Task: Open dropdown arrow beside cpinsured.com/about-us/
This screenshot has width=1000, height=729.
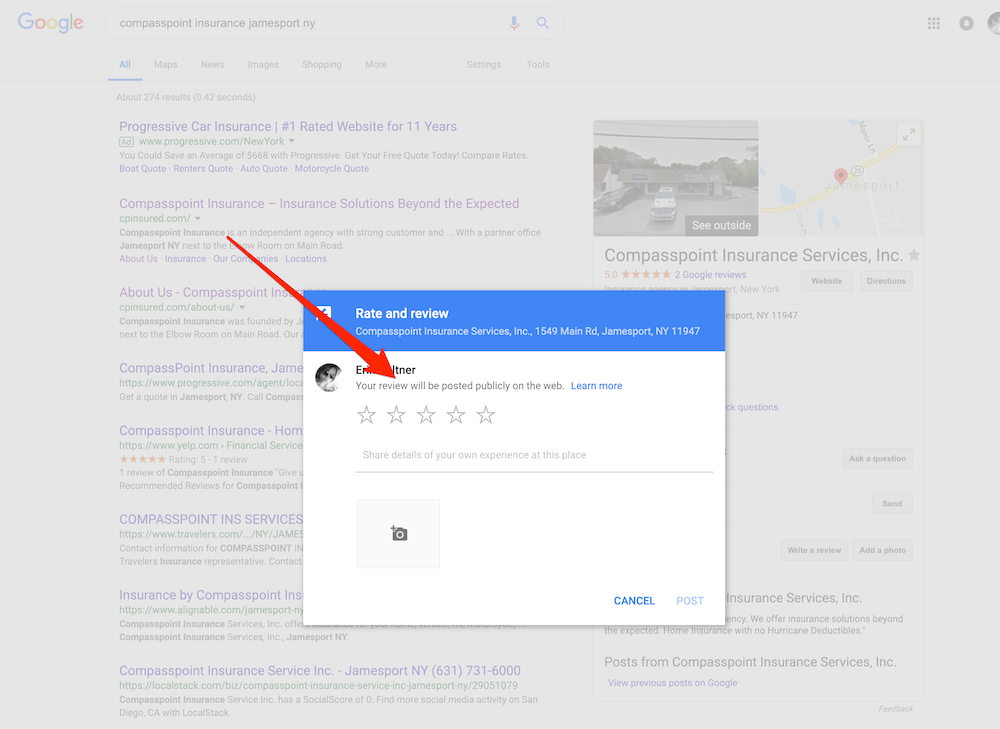Action: (242, 307)
